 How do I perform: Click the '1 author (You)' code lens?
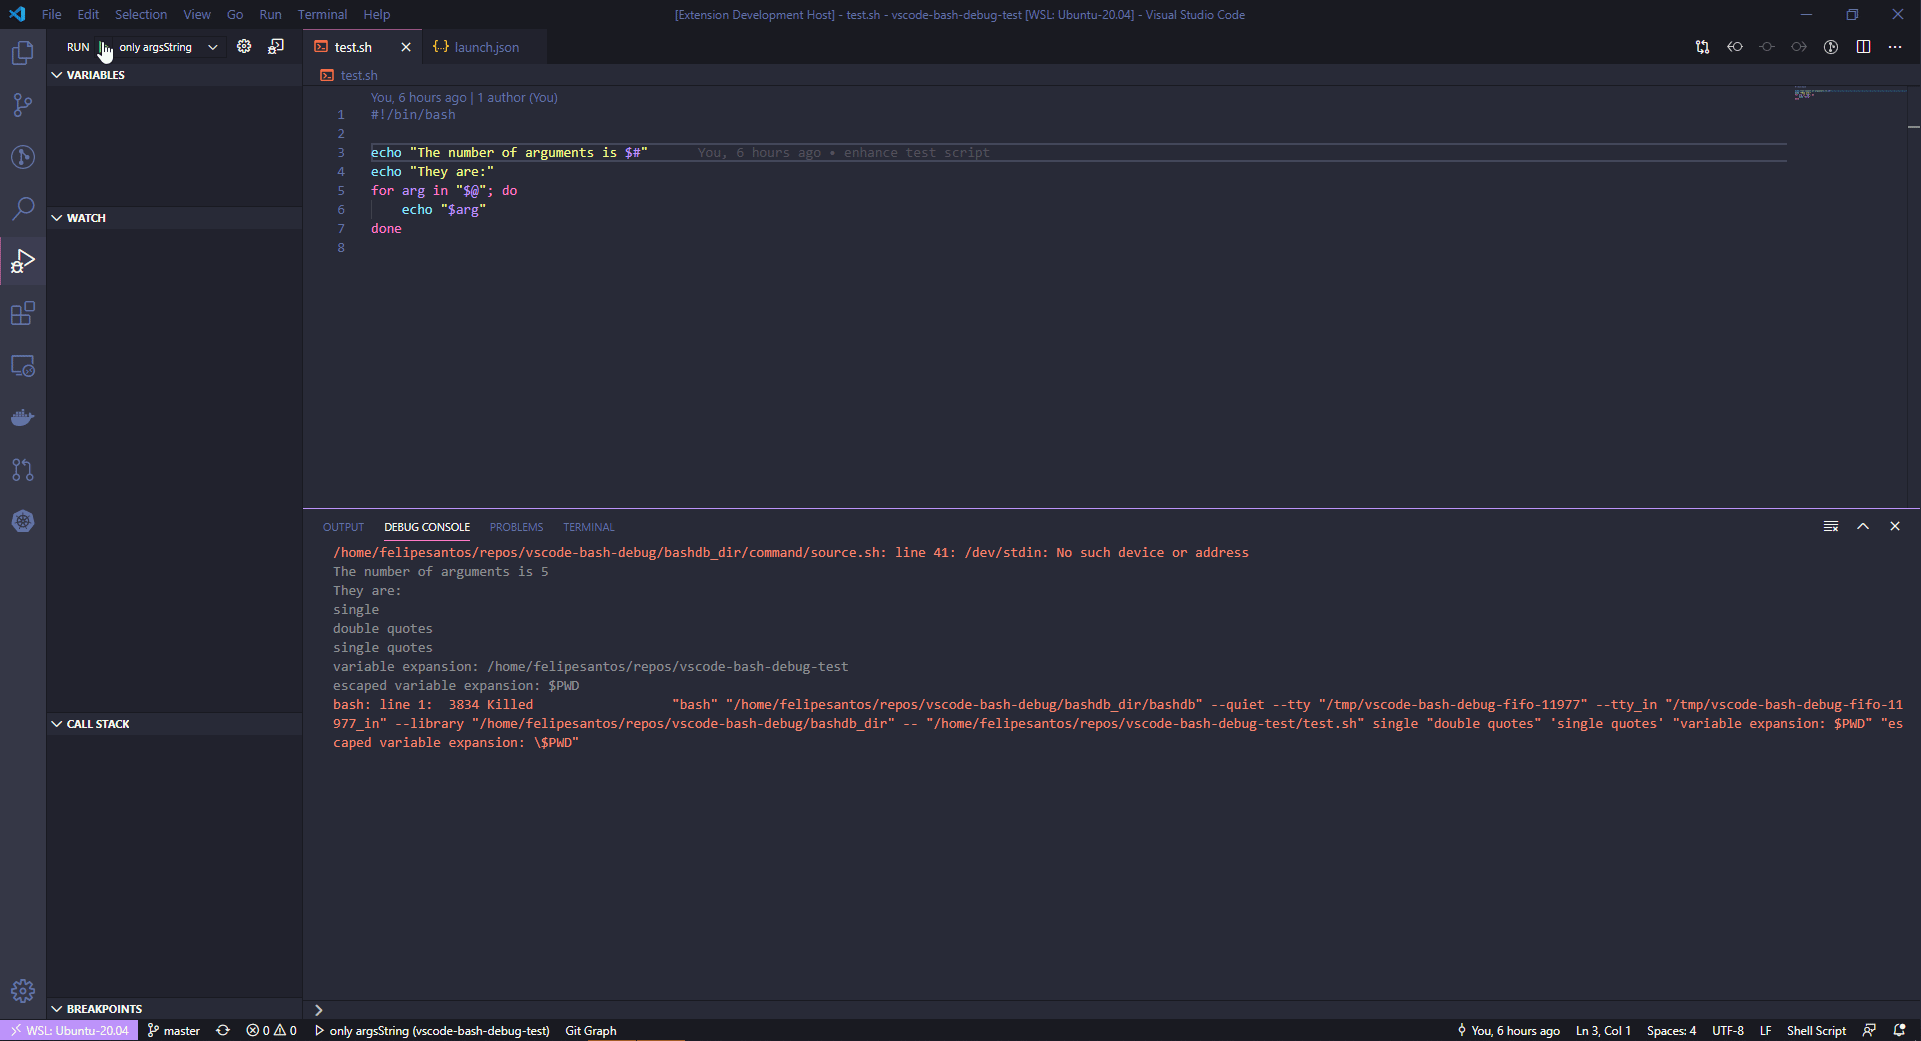(x=517, y=97)
